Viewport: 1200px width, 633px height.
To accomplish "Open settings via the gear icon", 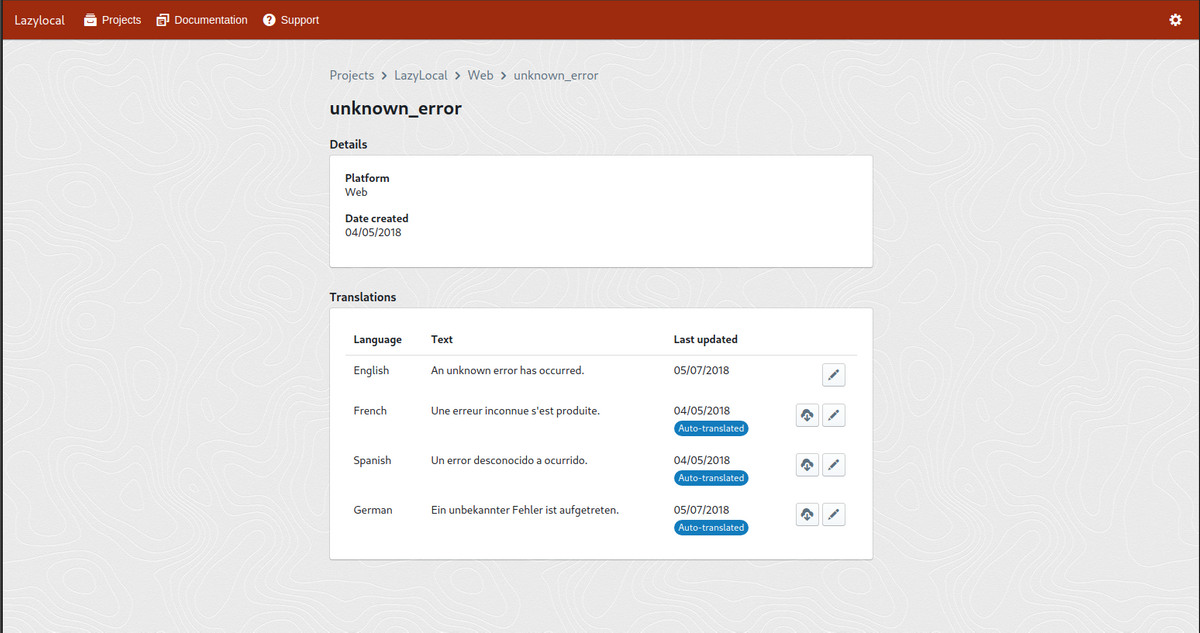I will click(x=1175, y=20).
